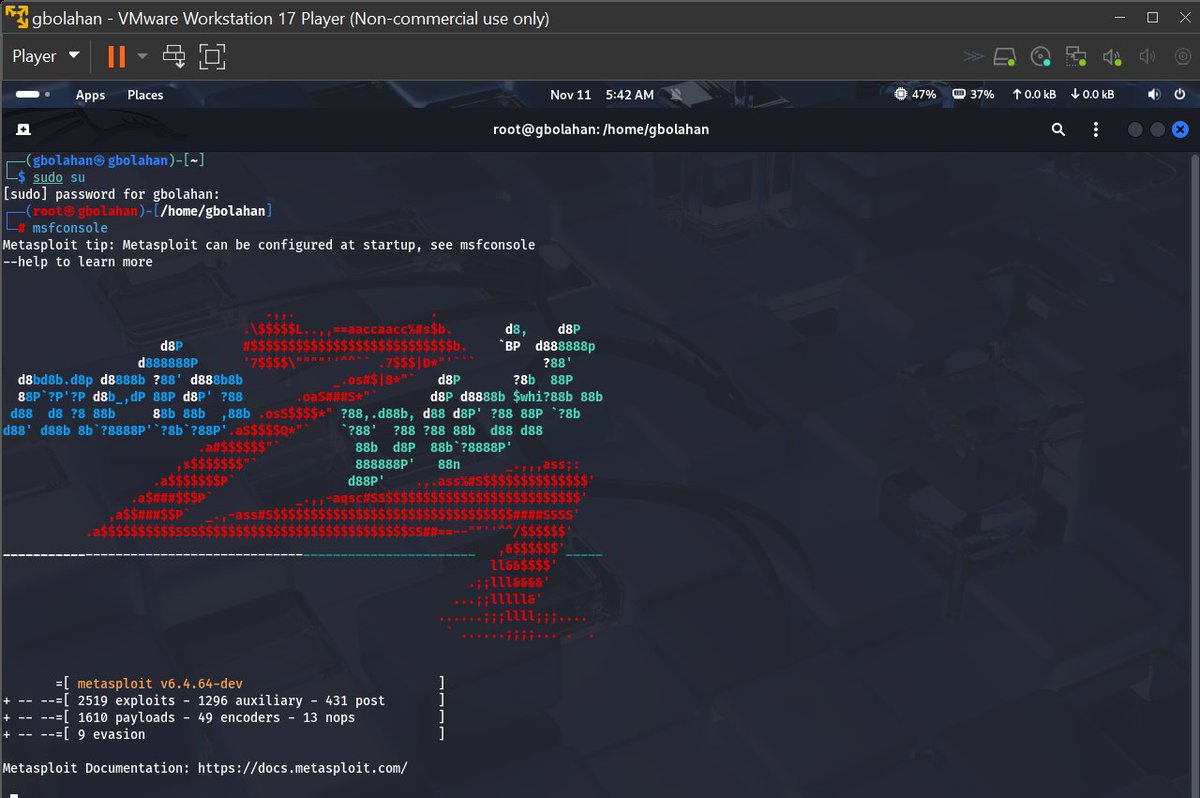Screen dimensions: 1200x798
Task: Click the memory usage 37% indicator
Action: pos(972,95)
